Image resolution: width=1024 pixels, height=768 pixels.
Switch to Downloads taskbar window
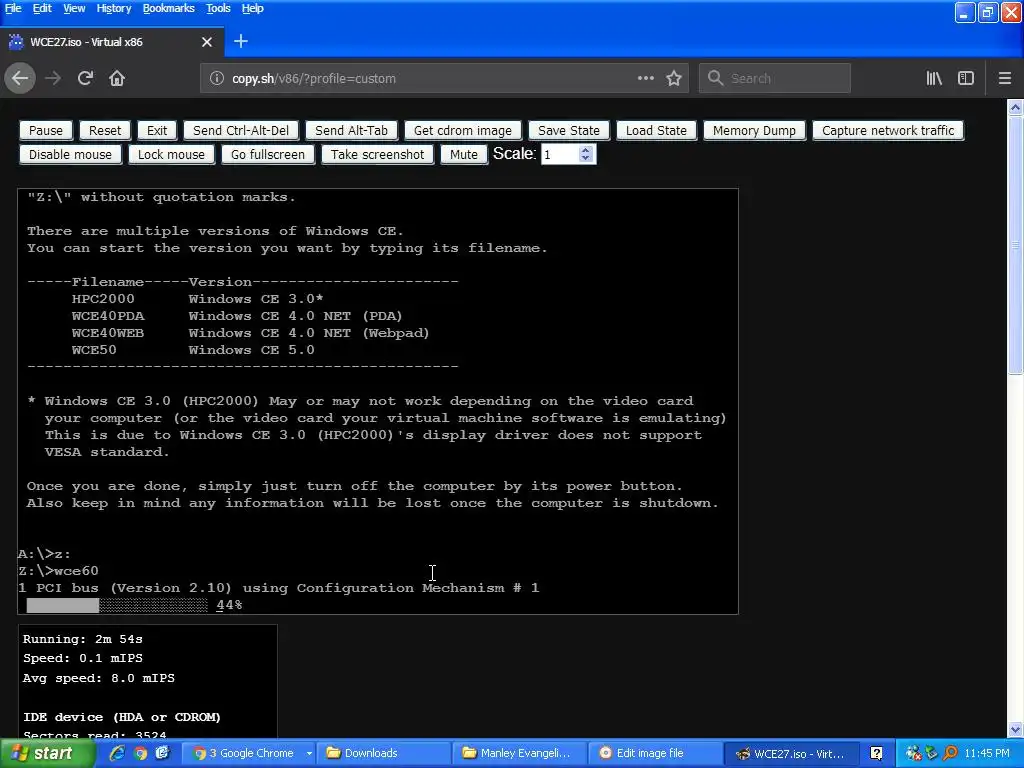385,753
